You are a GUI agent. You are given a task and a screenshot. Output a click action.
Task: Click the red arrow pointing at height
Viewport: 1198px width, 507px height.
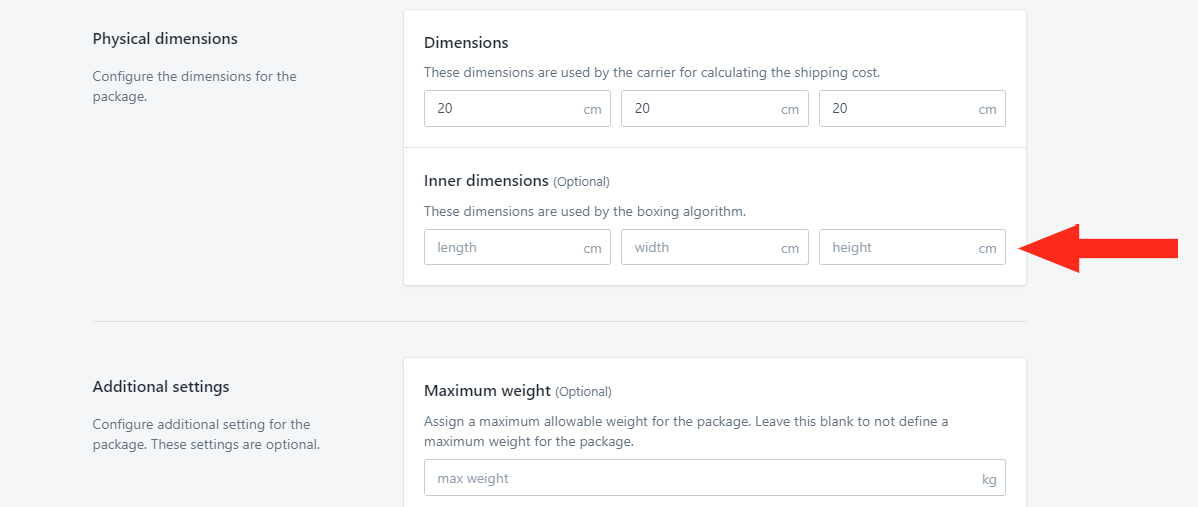[1099, 248]
